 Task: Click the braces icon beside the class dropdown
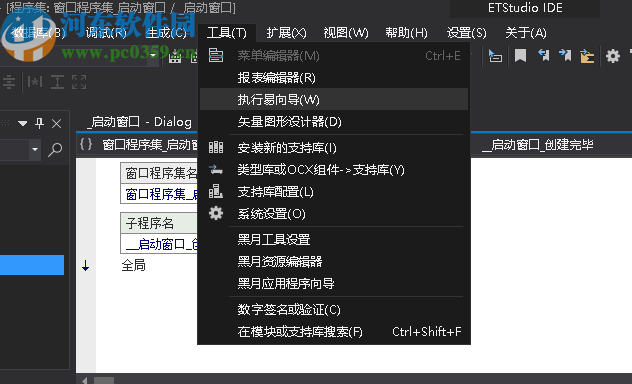click(x=86, y=144)
